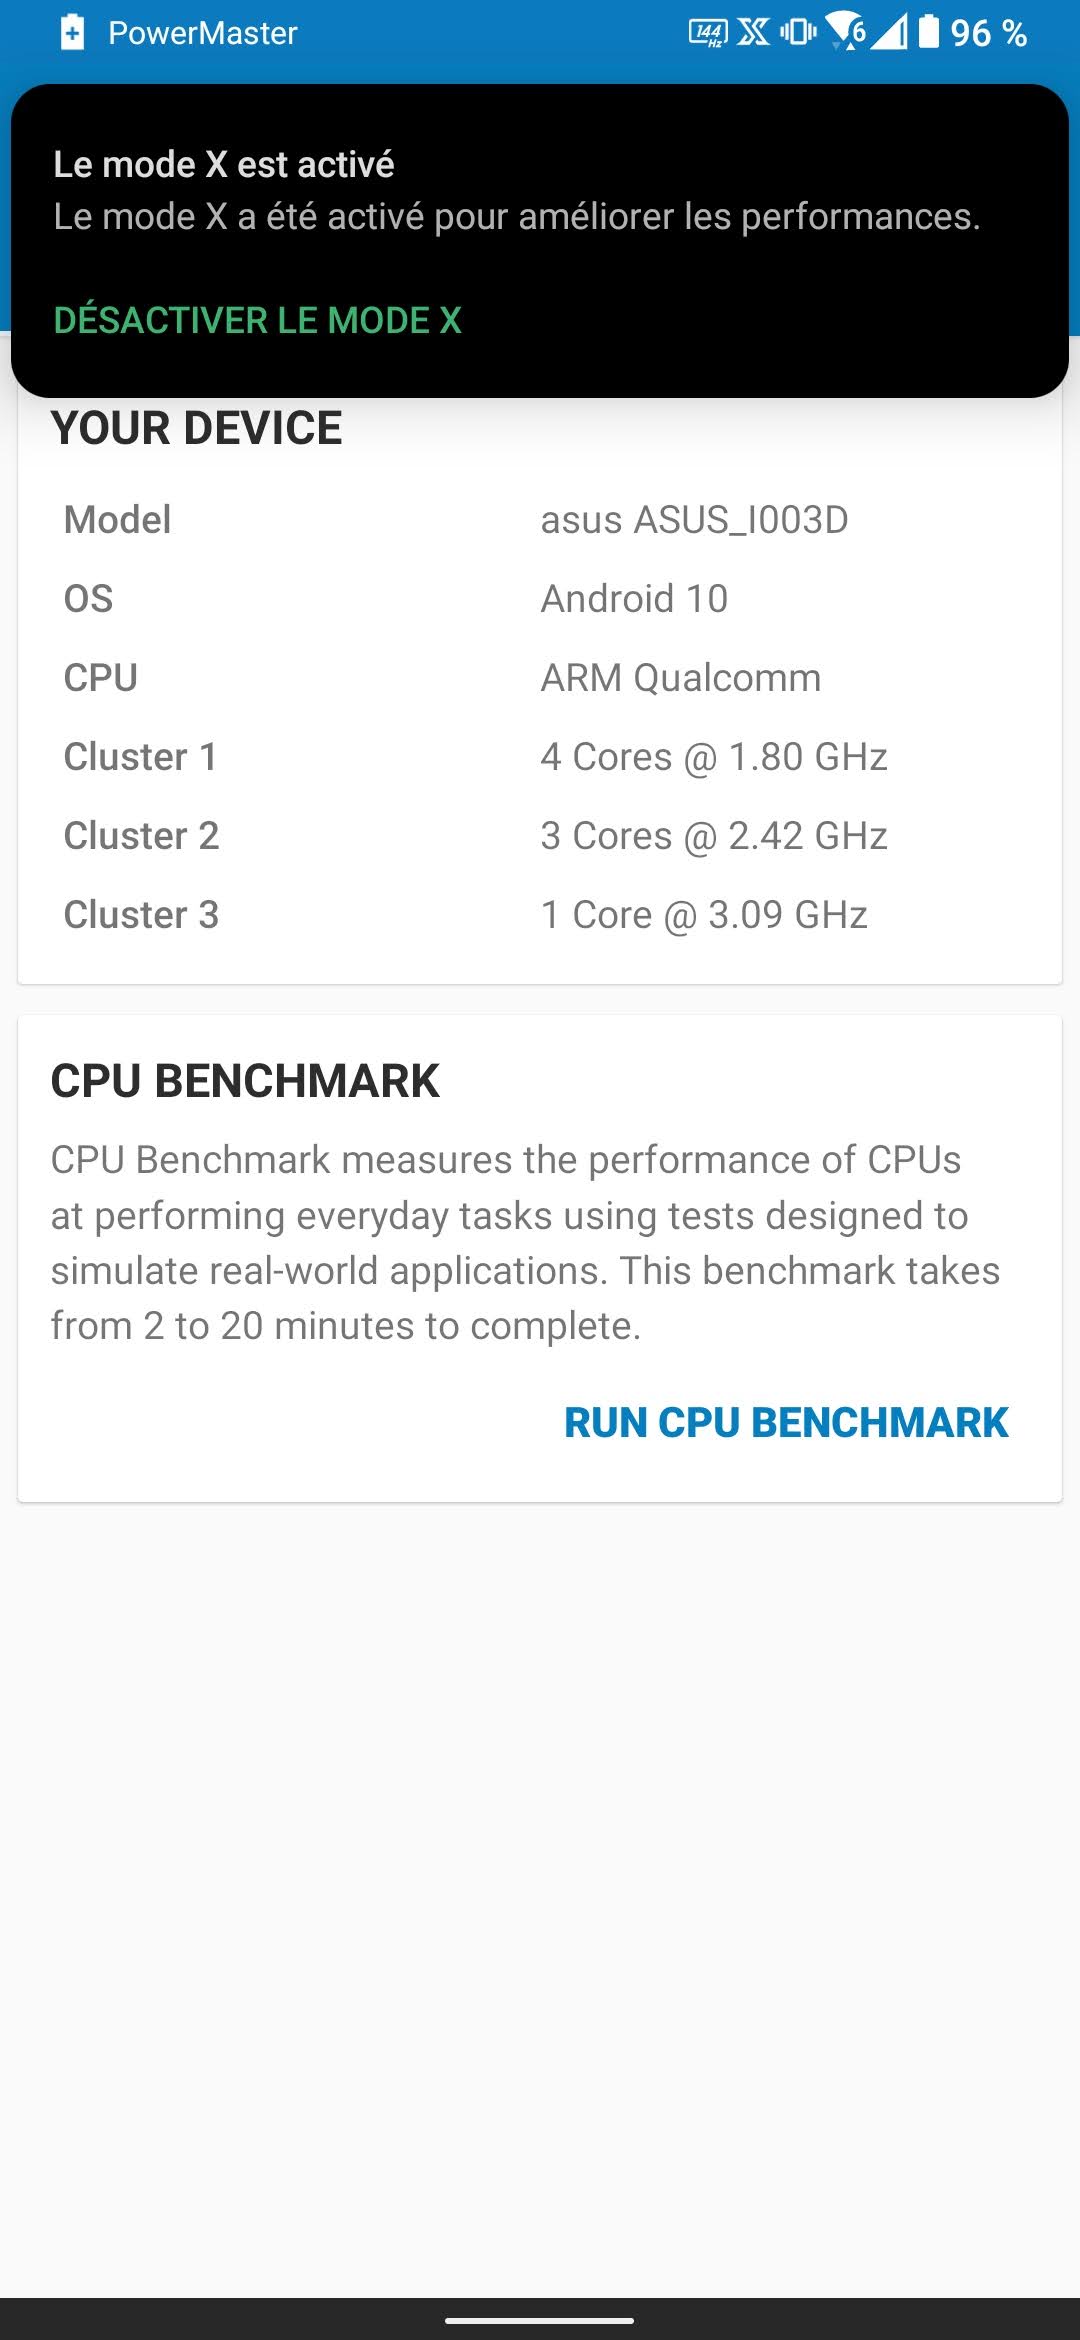Tap the X Mode status icon

click(x=754, y=33)
